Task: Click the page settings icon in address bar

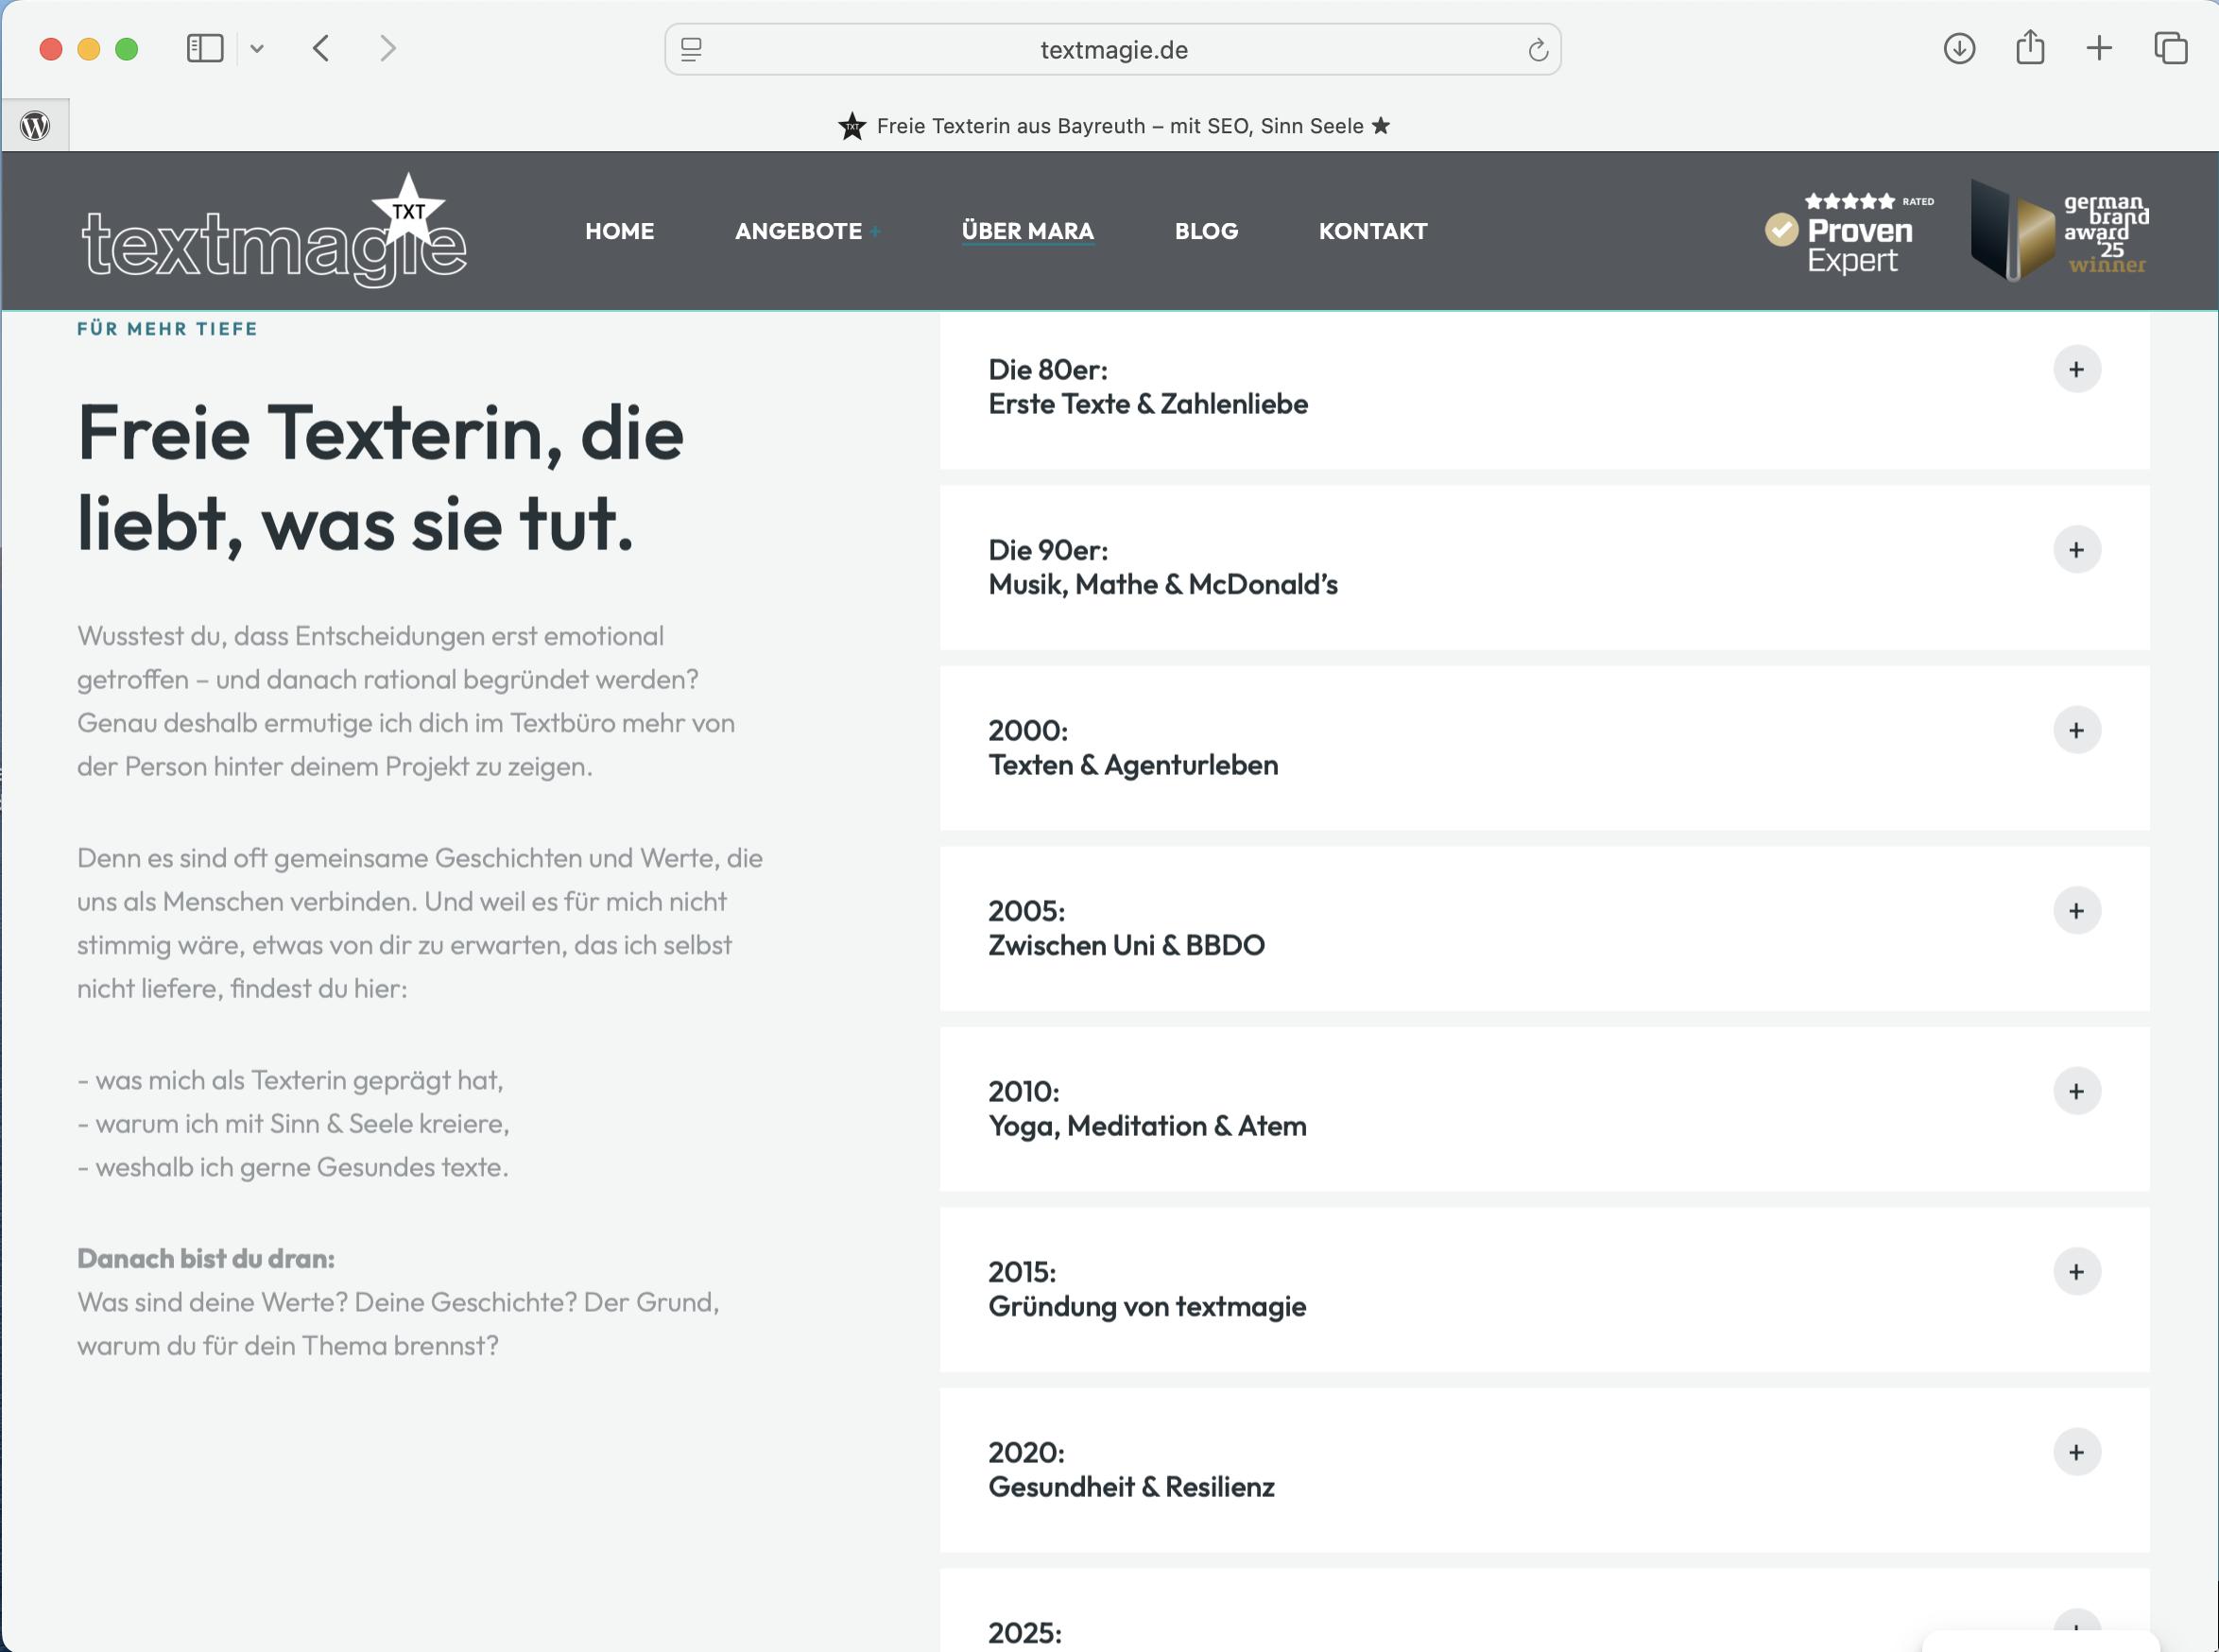Action: (691, 50)
